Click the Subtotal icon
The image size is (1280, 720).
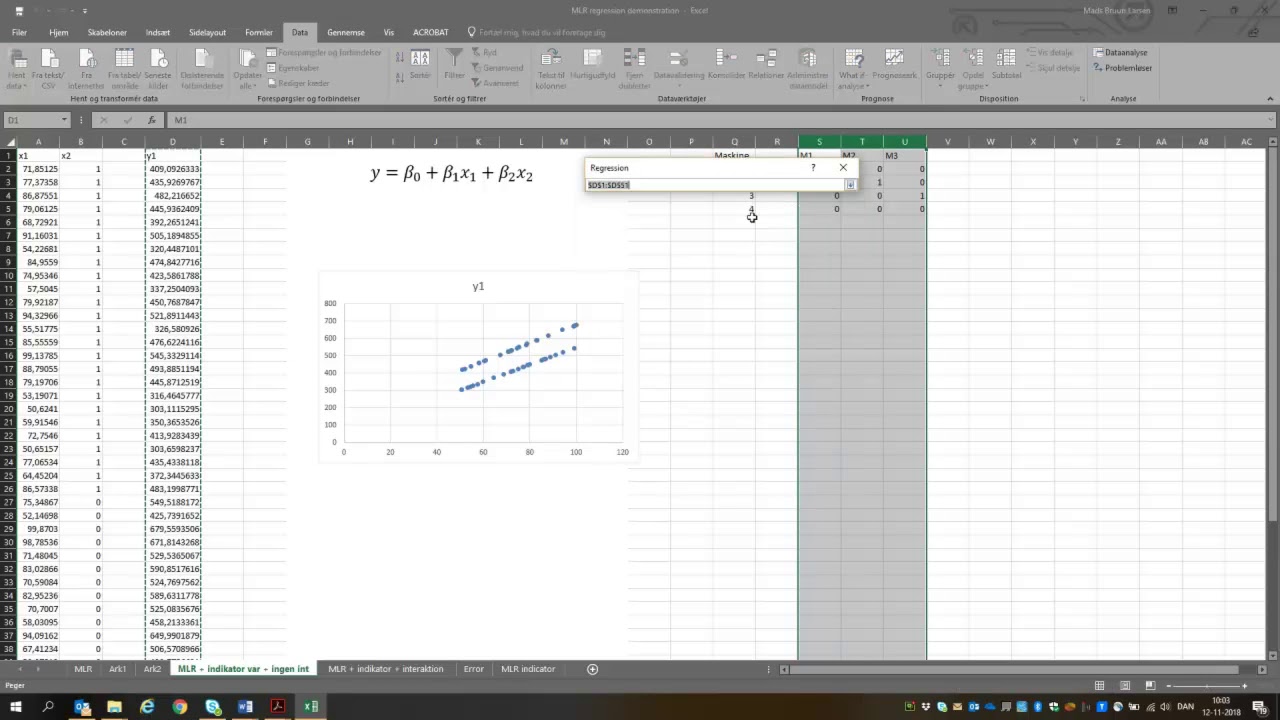coord(1007,64)
